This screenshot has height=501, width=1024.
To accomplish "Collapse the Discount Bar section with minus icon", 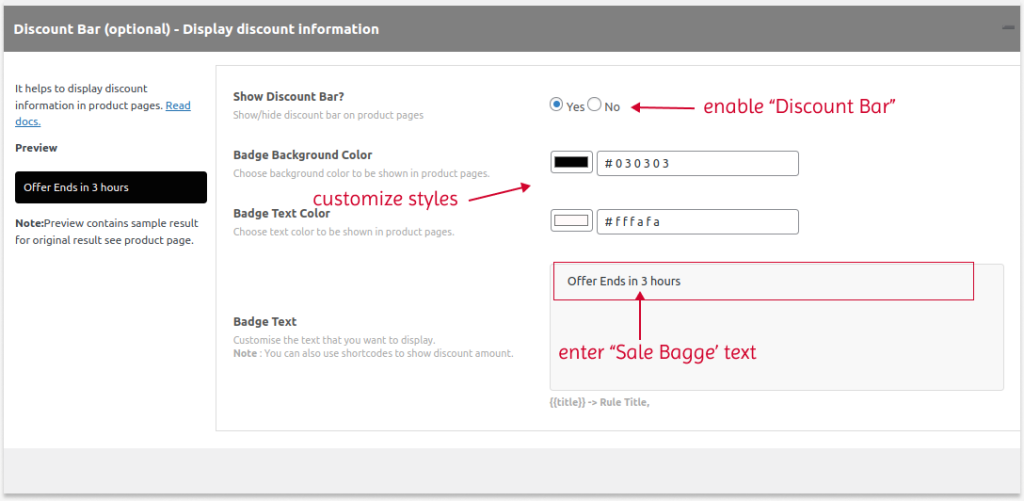I will pos(1007,28).
